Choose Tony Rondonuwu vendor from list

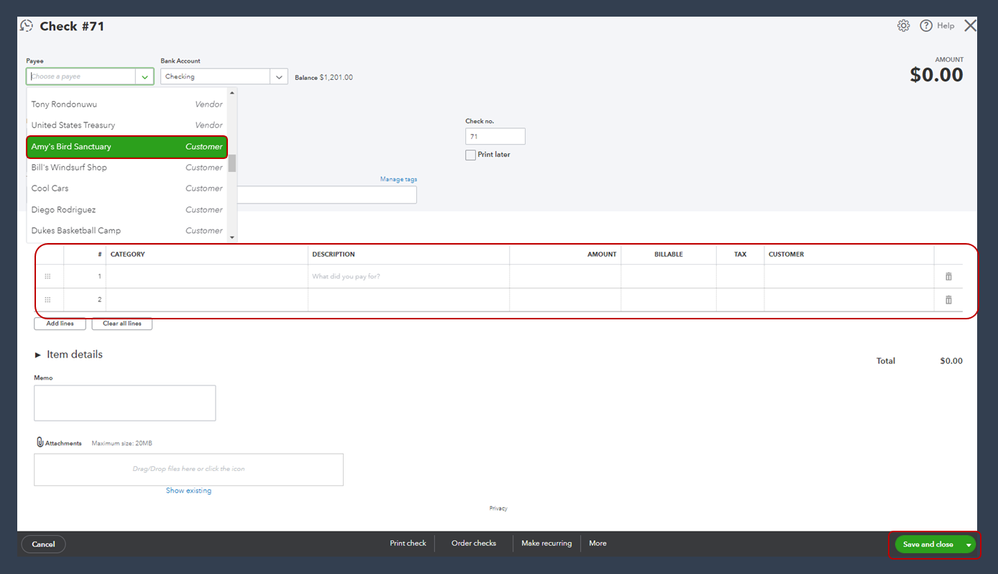click(x=127, y=104)
